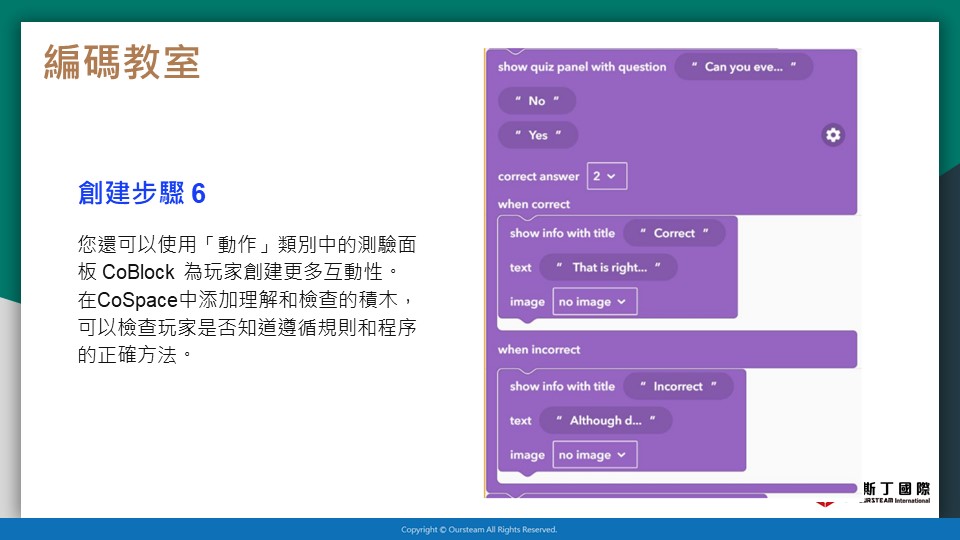
Task: Open the quiz block settings gear
Action: pos(833,135)
